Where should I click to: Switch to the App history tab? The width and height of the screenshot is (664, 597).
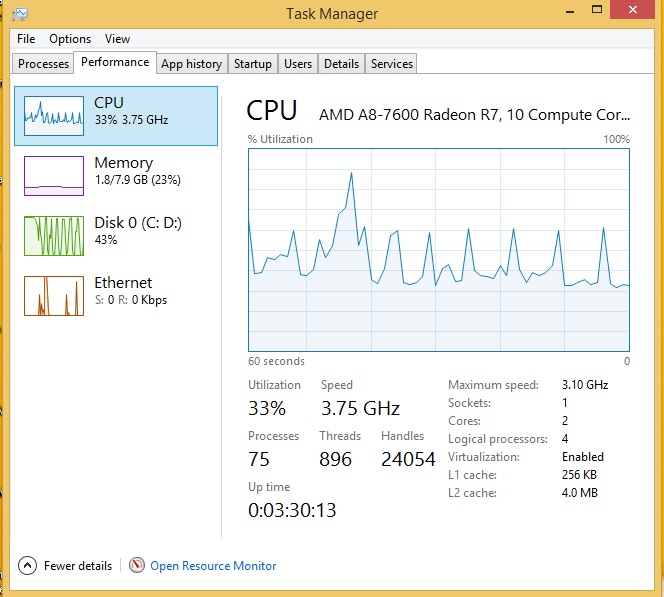[191, 64]
